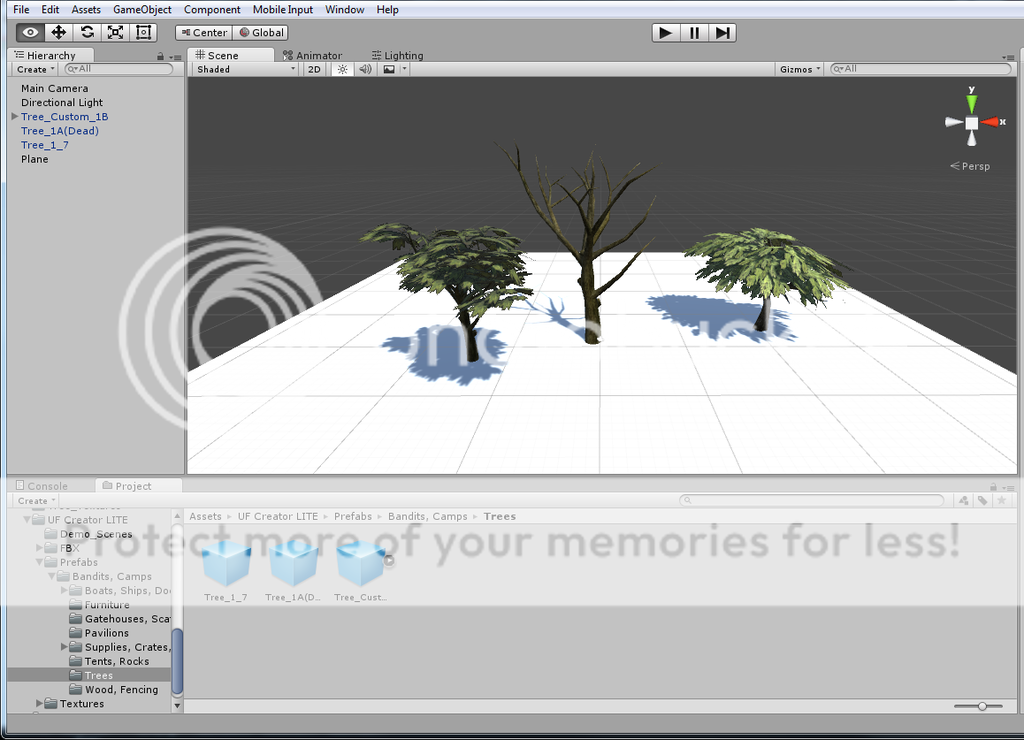
Task: Select the Move tool
Action: point(57,32)
